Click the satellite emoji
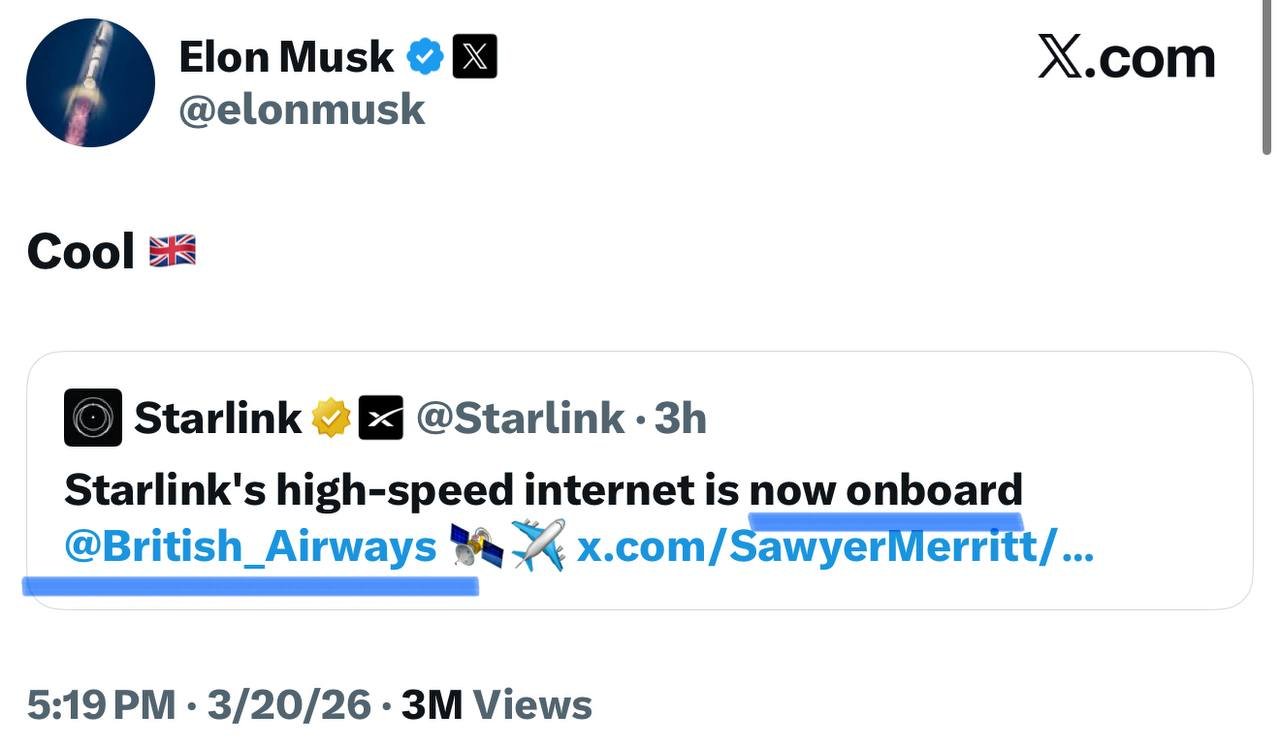 [476, 547]
